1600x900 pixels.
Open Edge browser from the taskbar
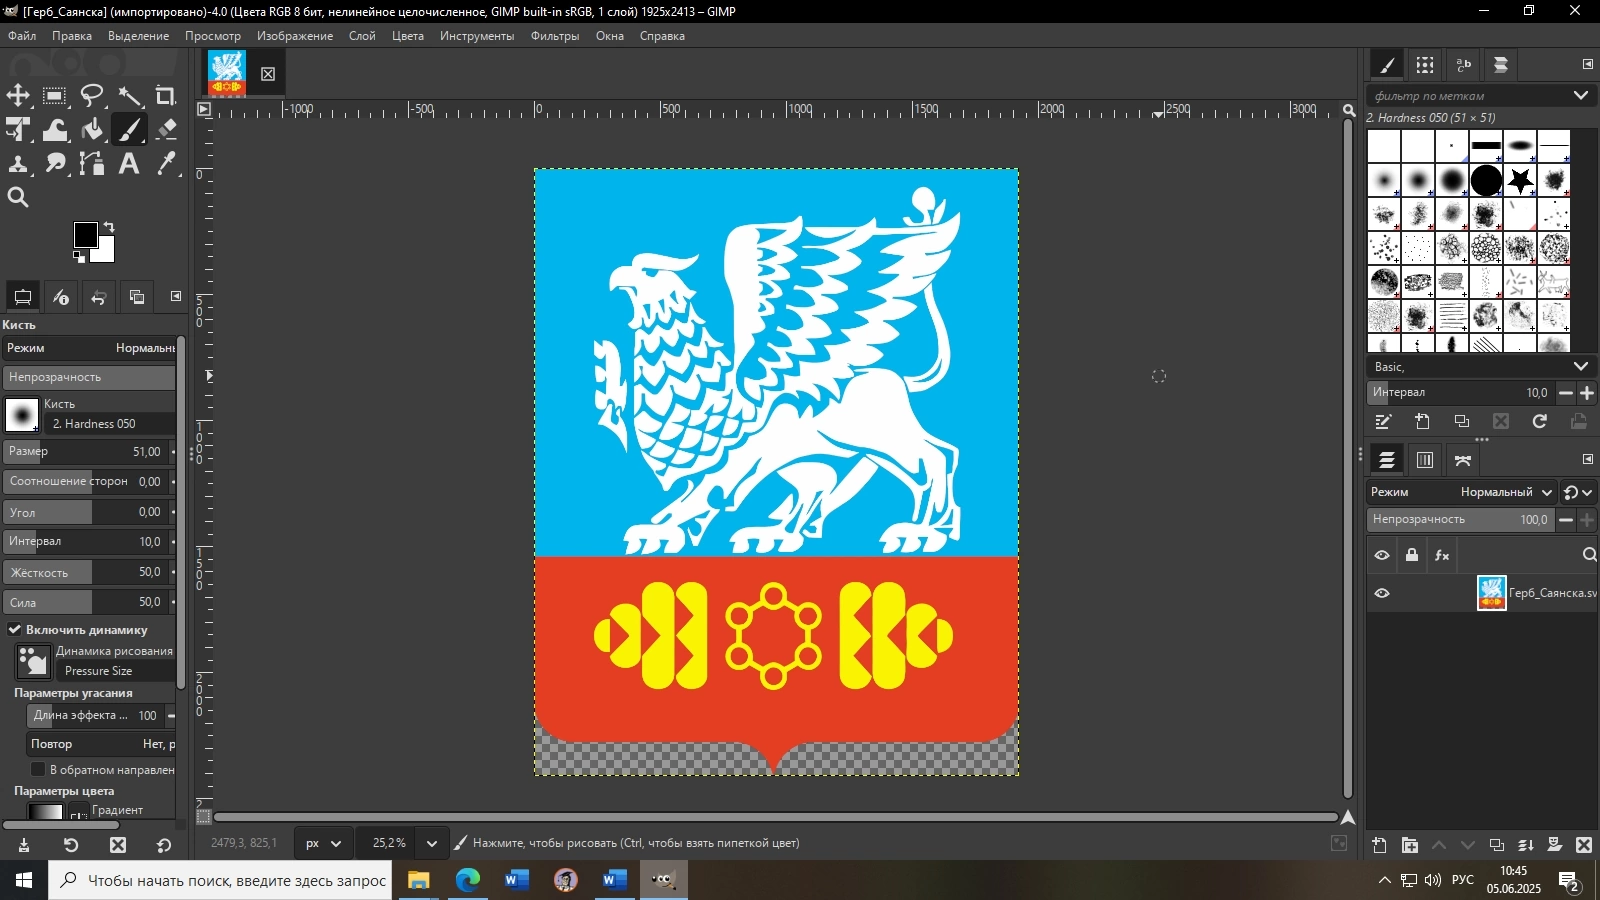click(x=468, y=880)
